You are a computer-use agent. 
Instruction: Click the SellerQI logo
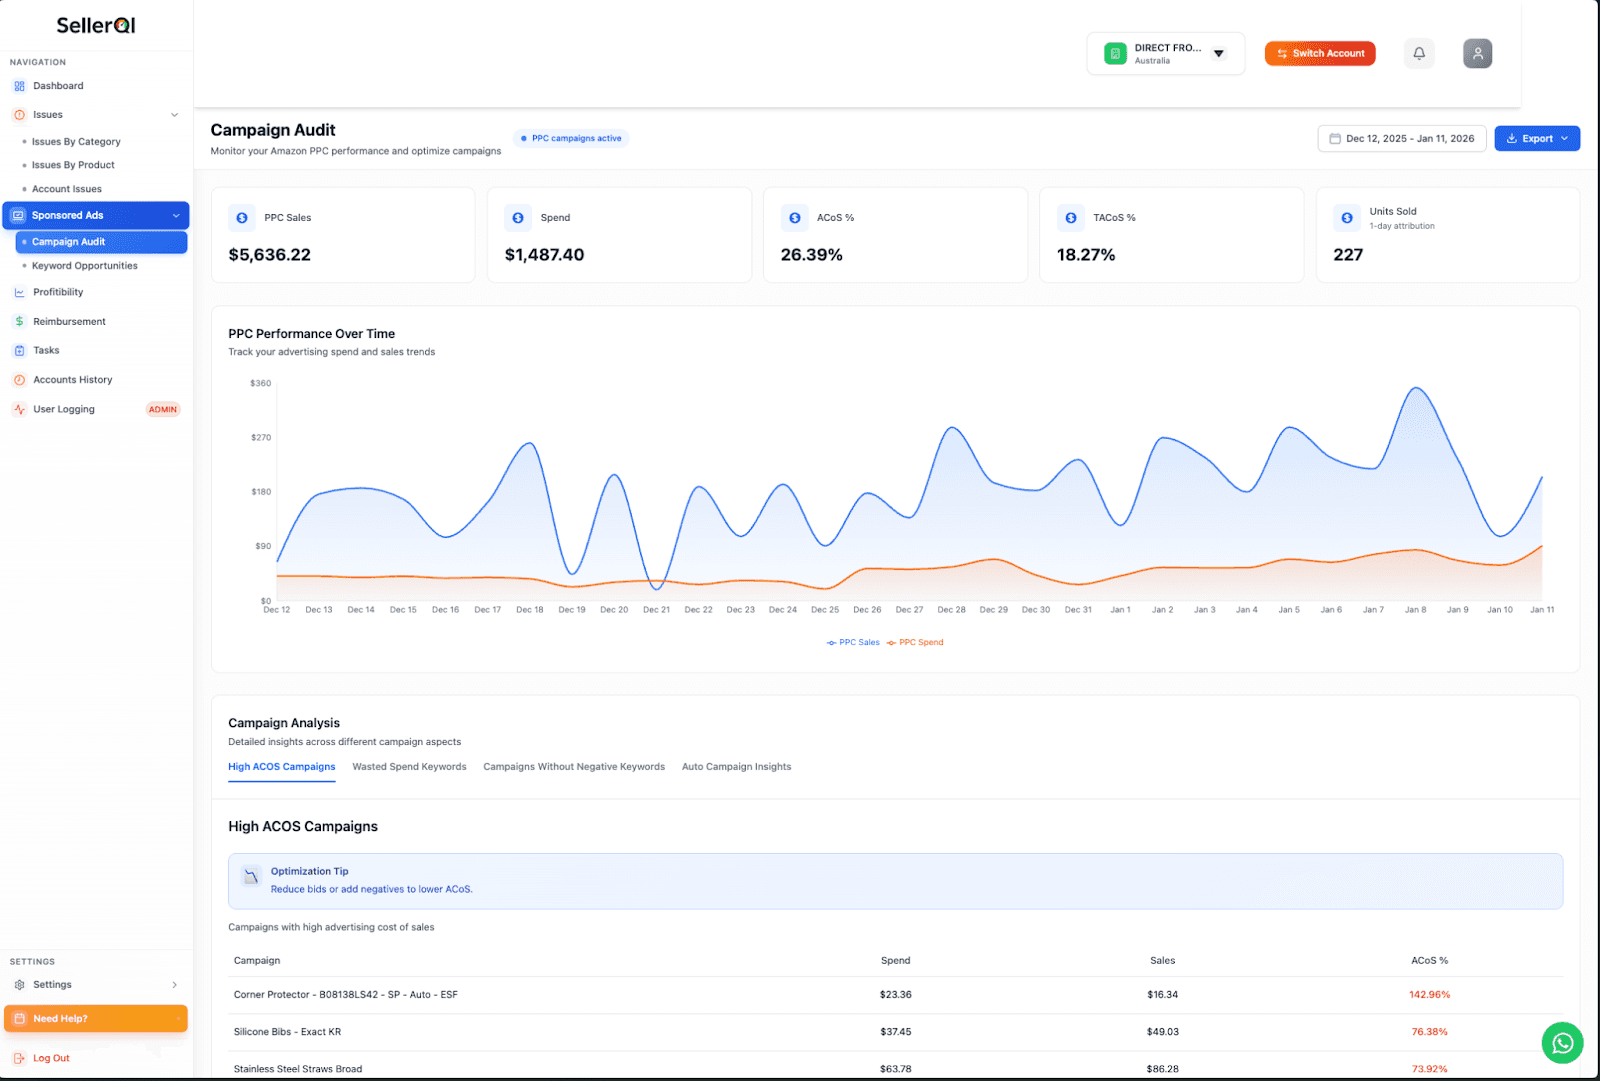tap(96, 25)
